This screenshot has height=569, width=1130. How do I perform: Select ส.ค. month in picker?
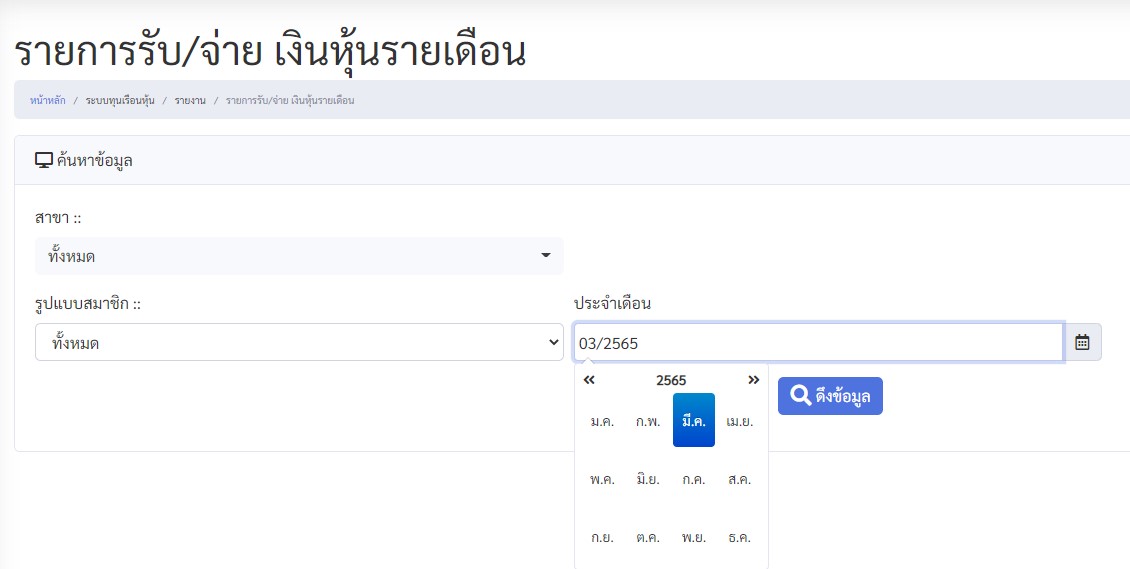coord(740,479)
